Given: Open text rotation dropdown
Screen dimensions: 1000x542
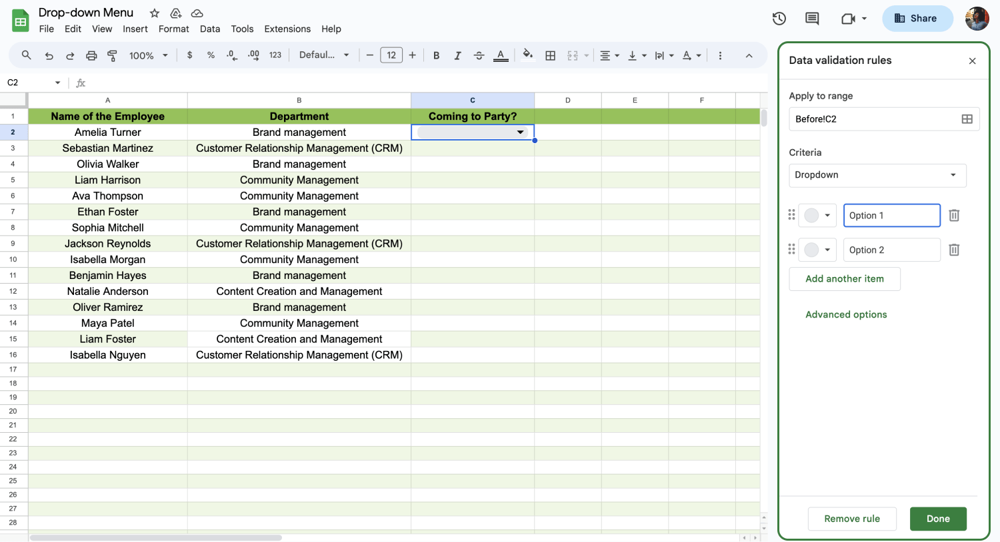Looking at the screenshot, I should (x=691, y=55).
